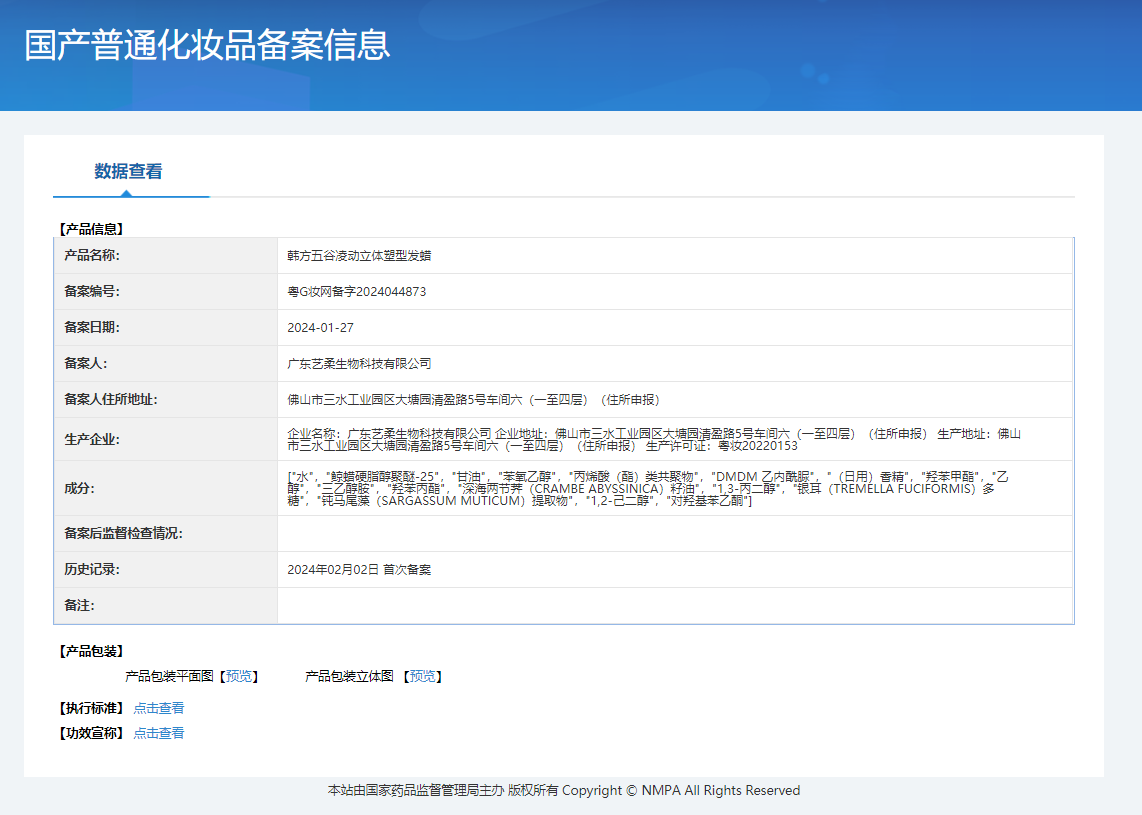
Task: Click the 备案编号 row label
Action: (x=92, y=291)
